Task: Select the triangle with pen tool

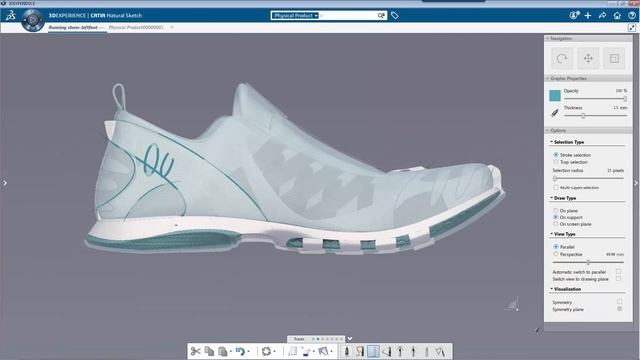Action: pyautogui.click(x=387, y=351)
